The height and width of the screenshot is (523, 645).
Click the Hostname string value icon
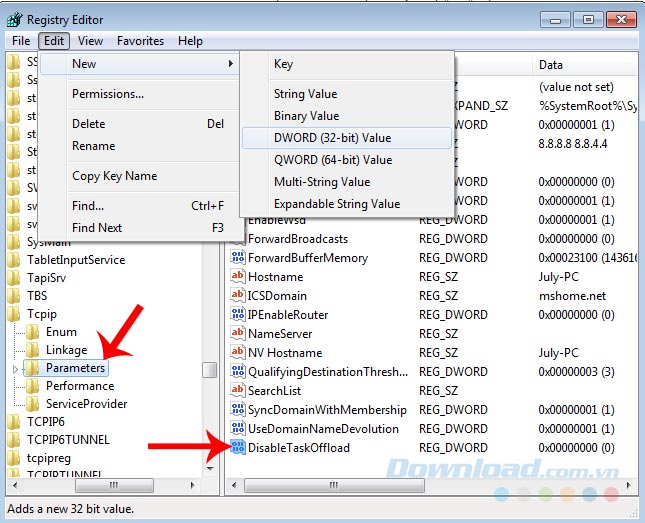(x=238, y=277)
